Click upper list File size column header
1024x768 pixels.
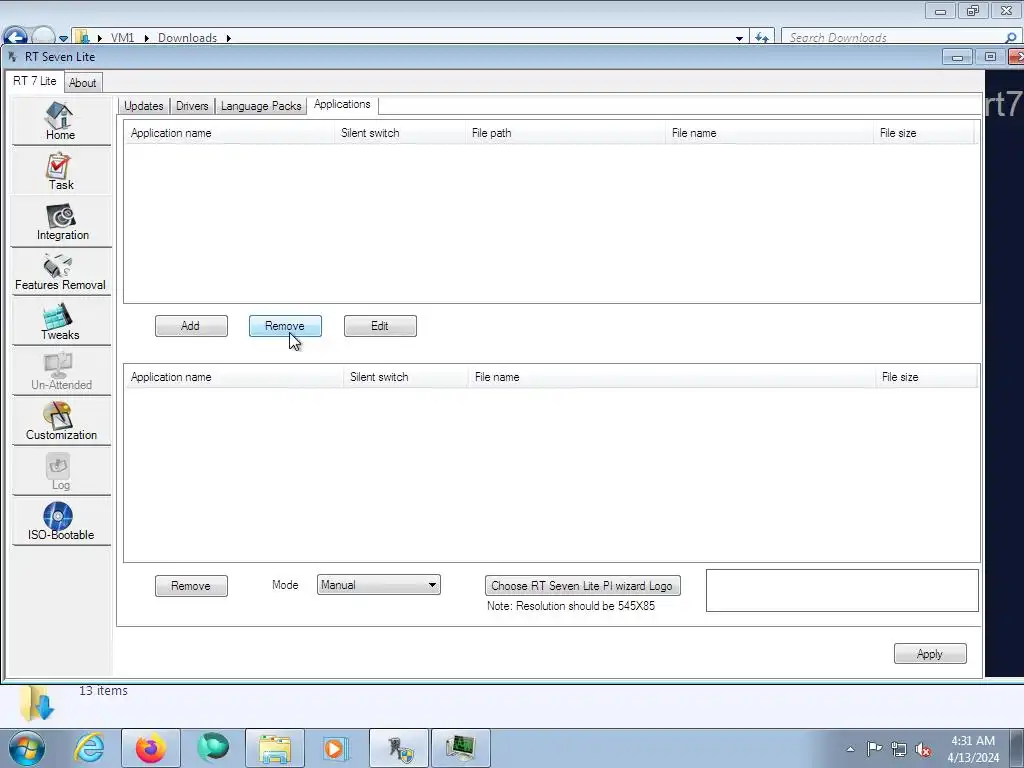pyautogui.click(x=923, y=133)
